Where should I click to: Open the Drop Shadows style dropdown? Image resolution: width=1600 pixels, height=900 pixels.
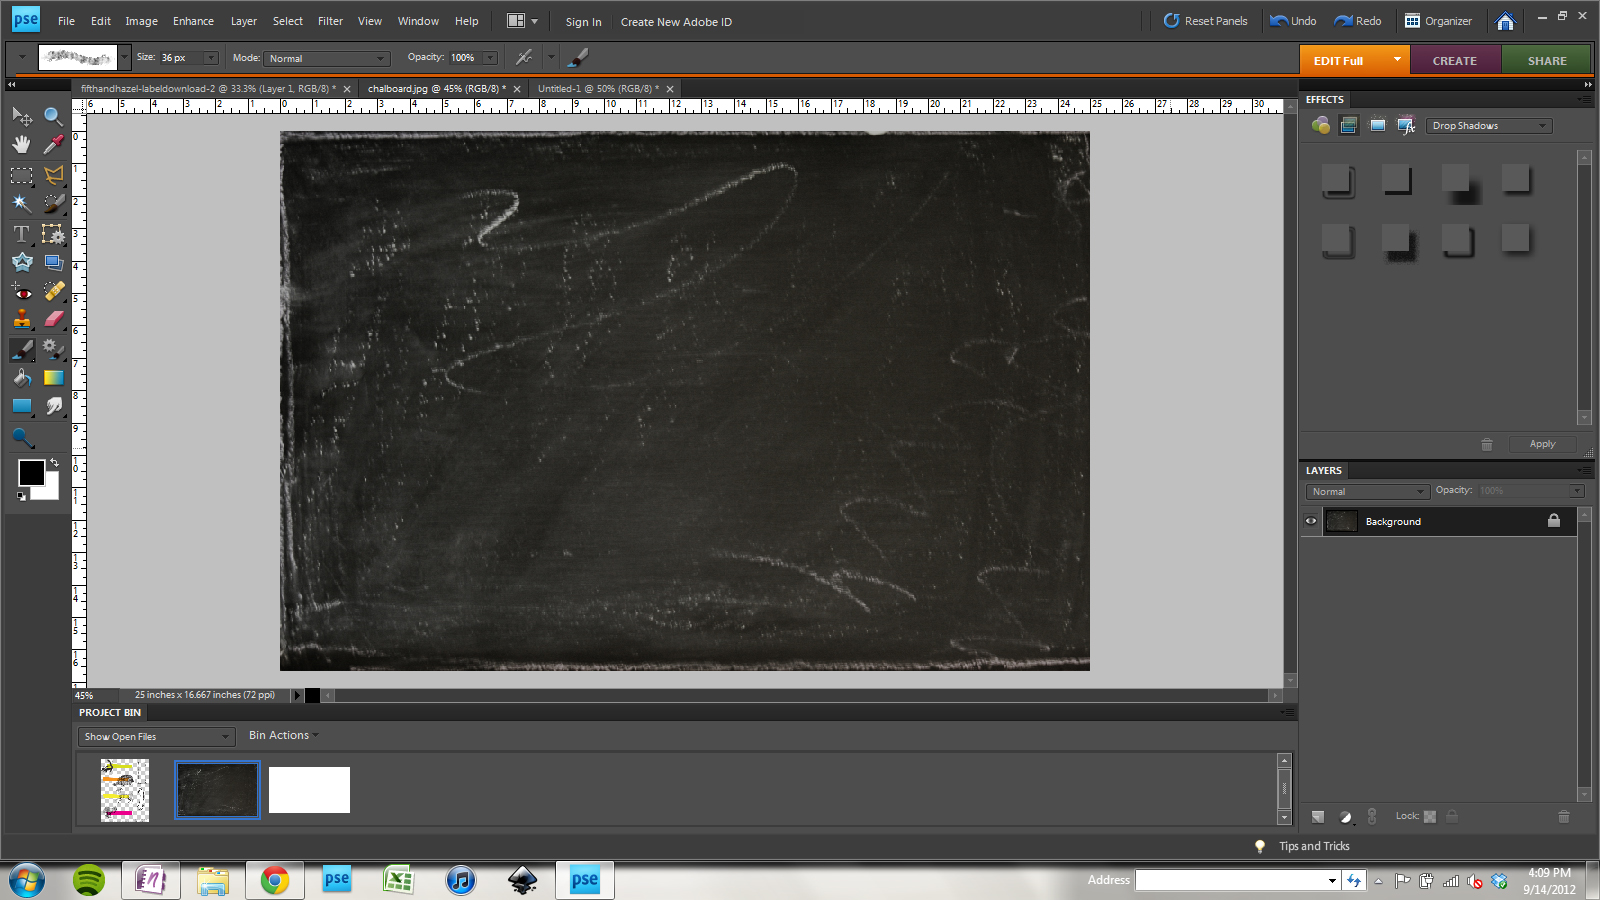[x=1488, y=125]
